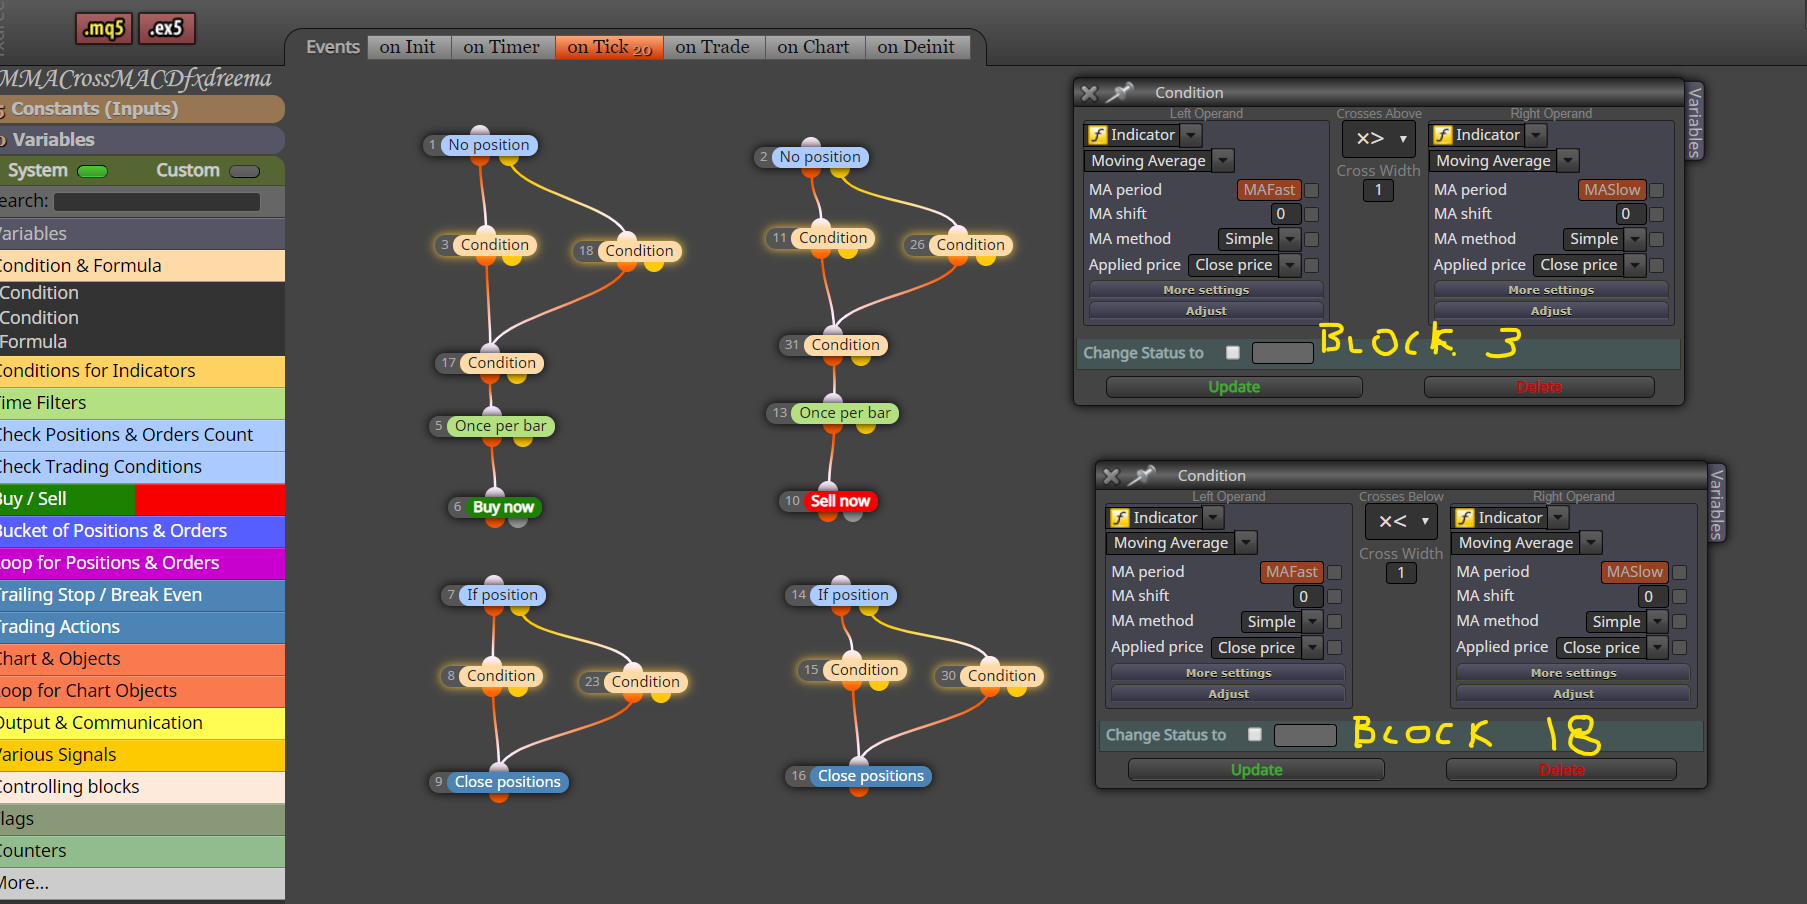The image size is (1807, 904).
Task: Select the 'Buy now' block node
Action: click(503, 507)
